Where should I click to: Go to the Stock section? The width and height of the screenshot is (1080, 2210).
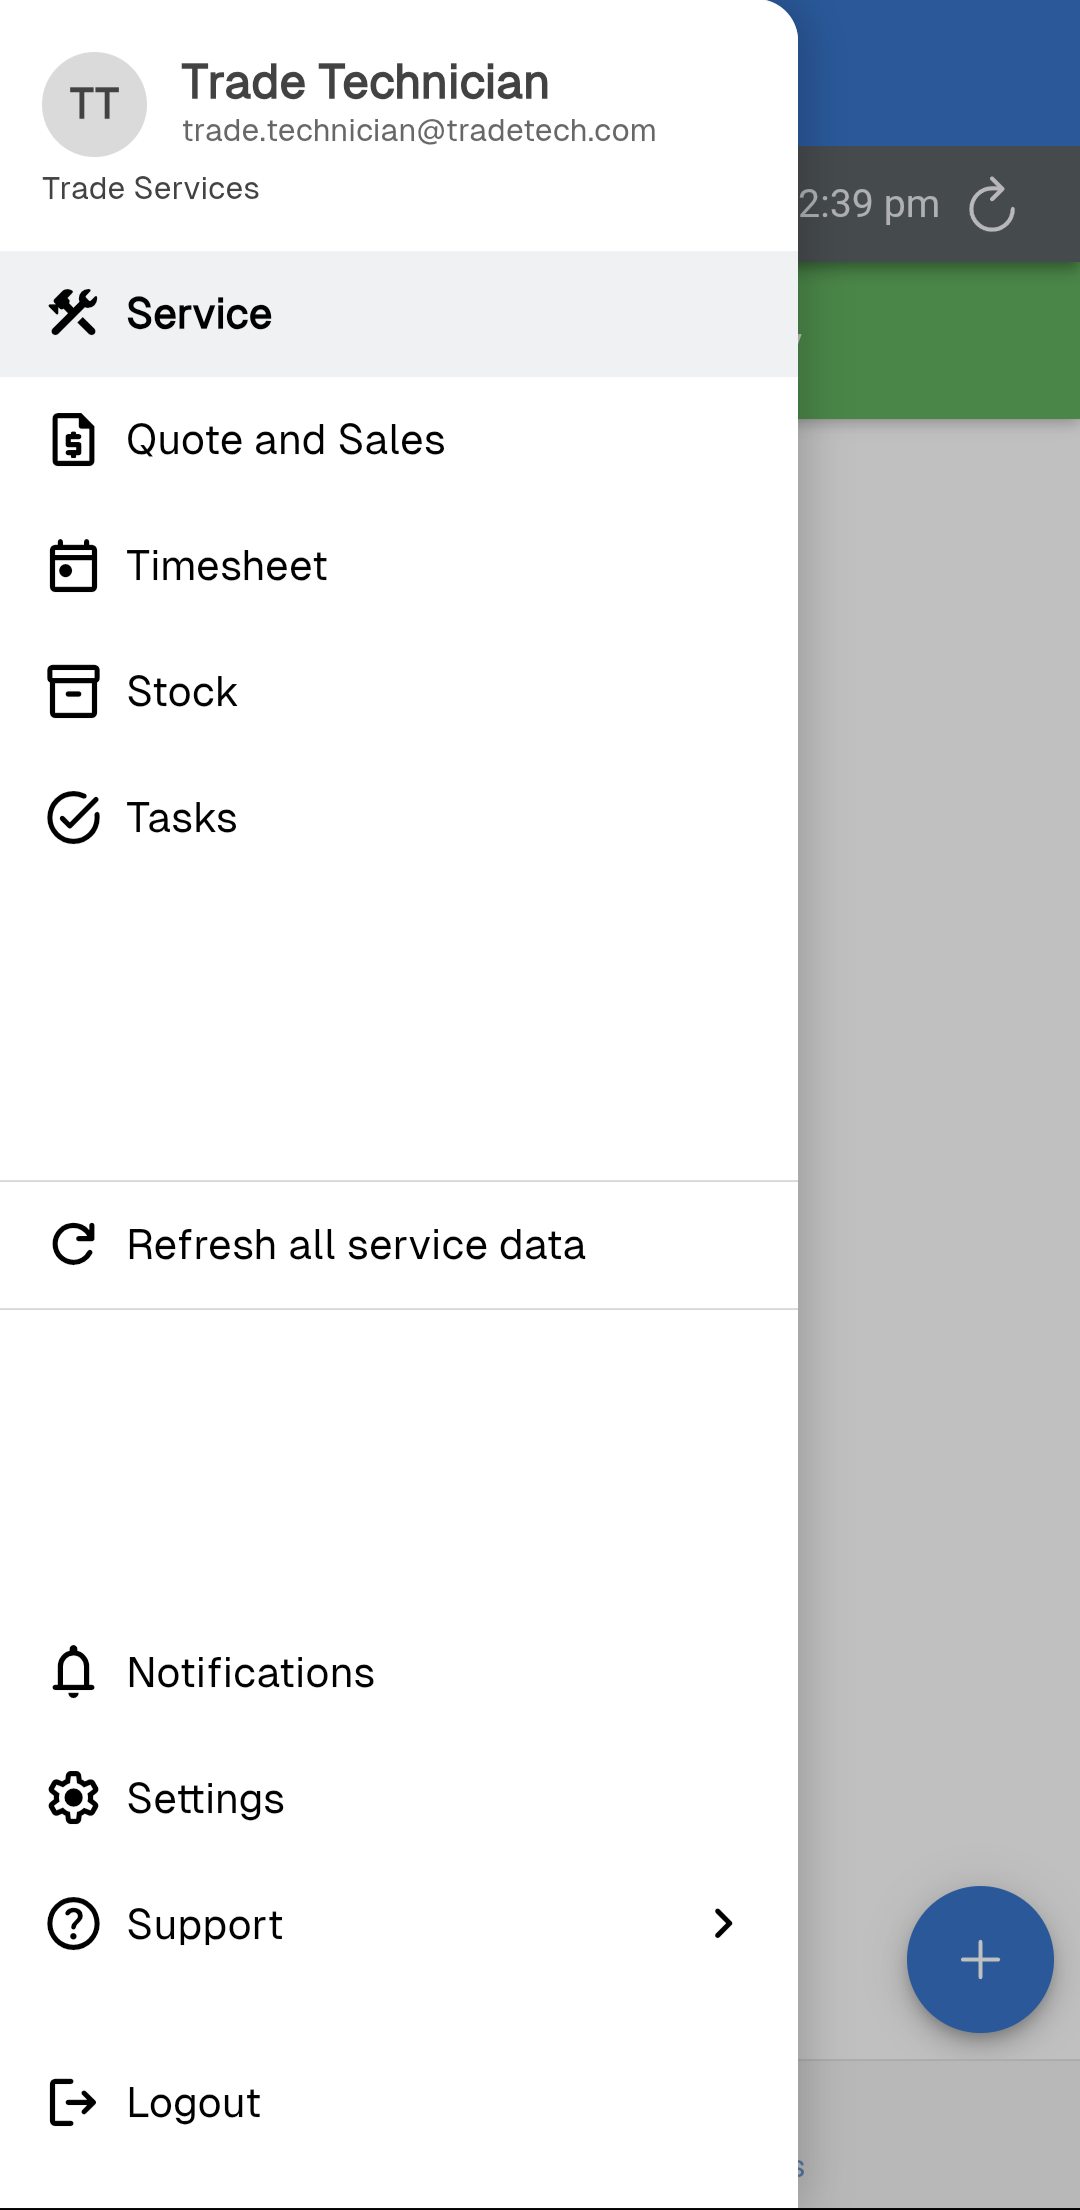point(182,692)
